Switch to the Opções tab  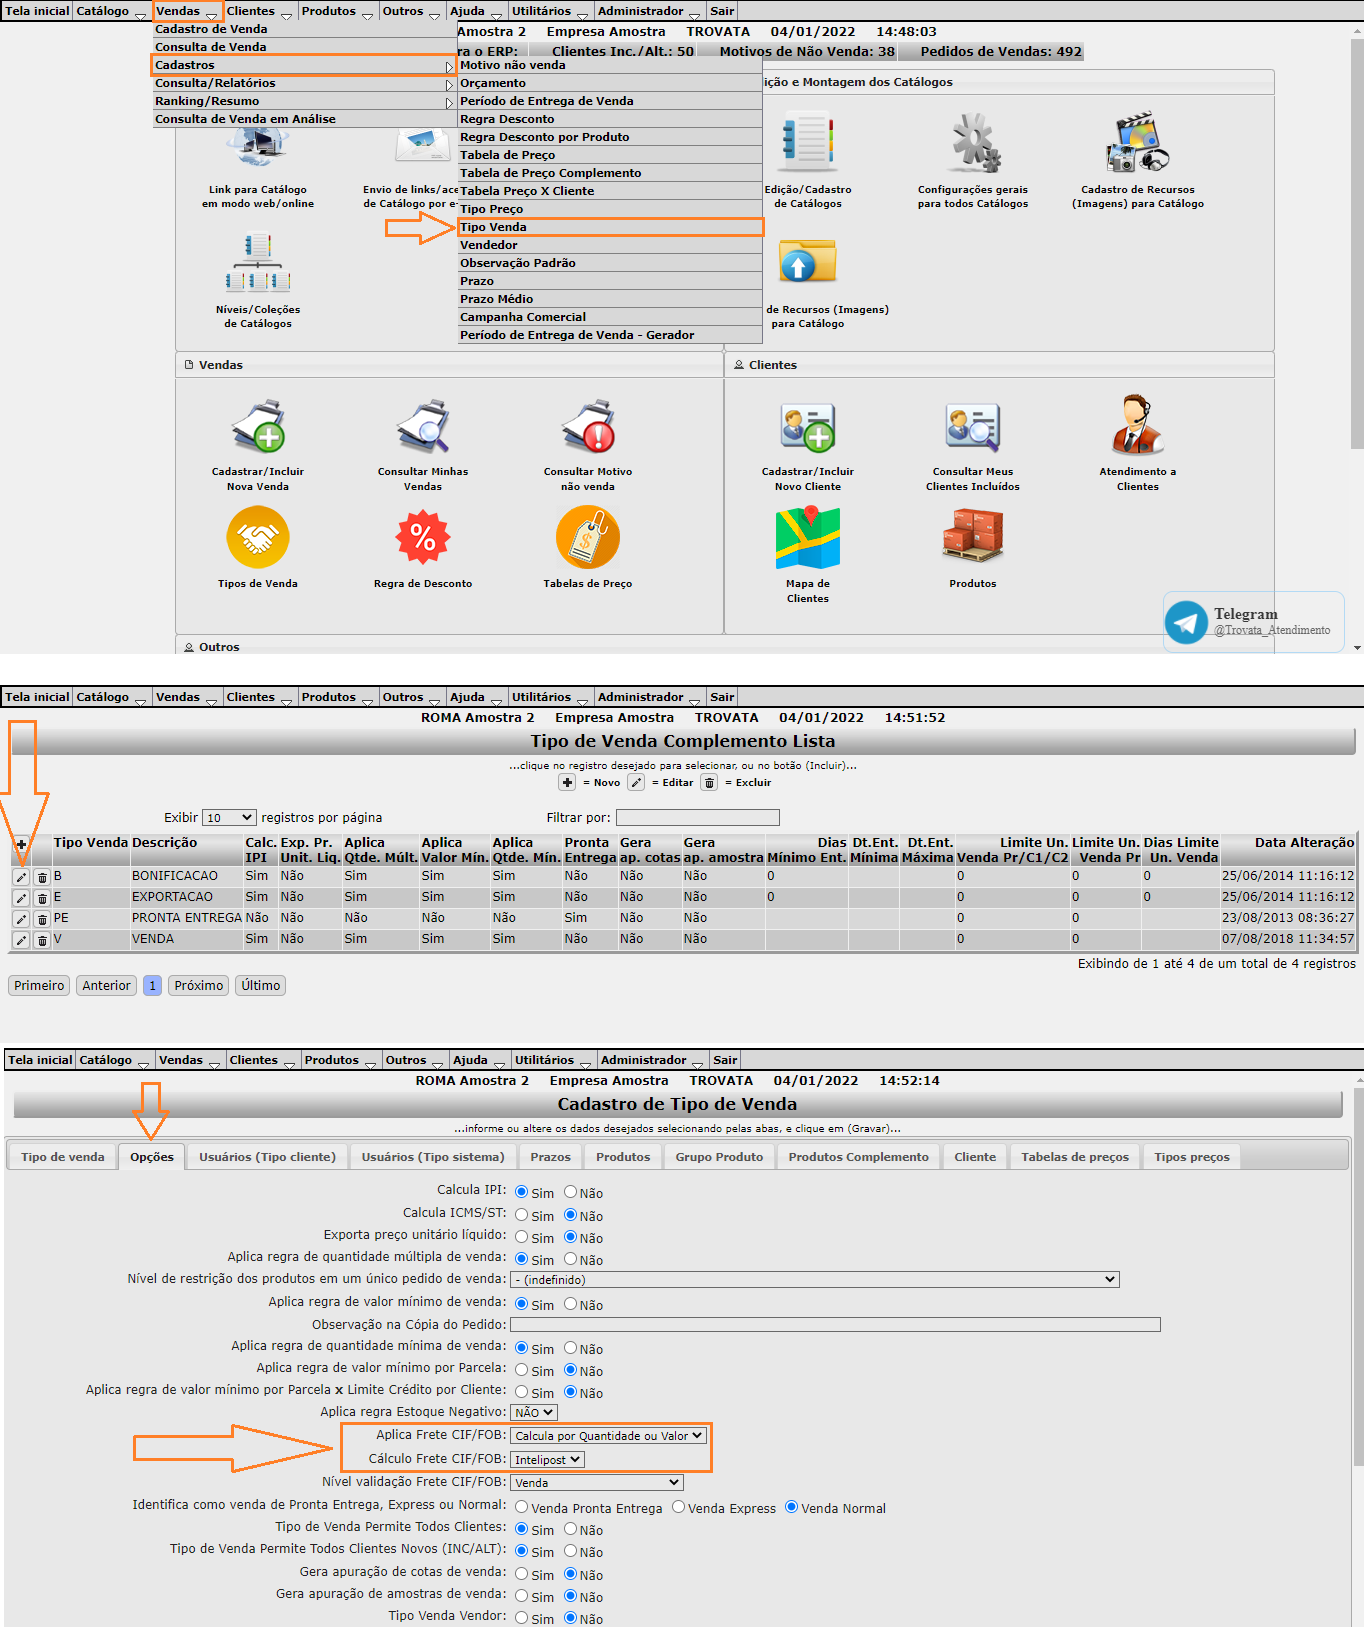pos(152,1157)
